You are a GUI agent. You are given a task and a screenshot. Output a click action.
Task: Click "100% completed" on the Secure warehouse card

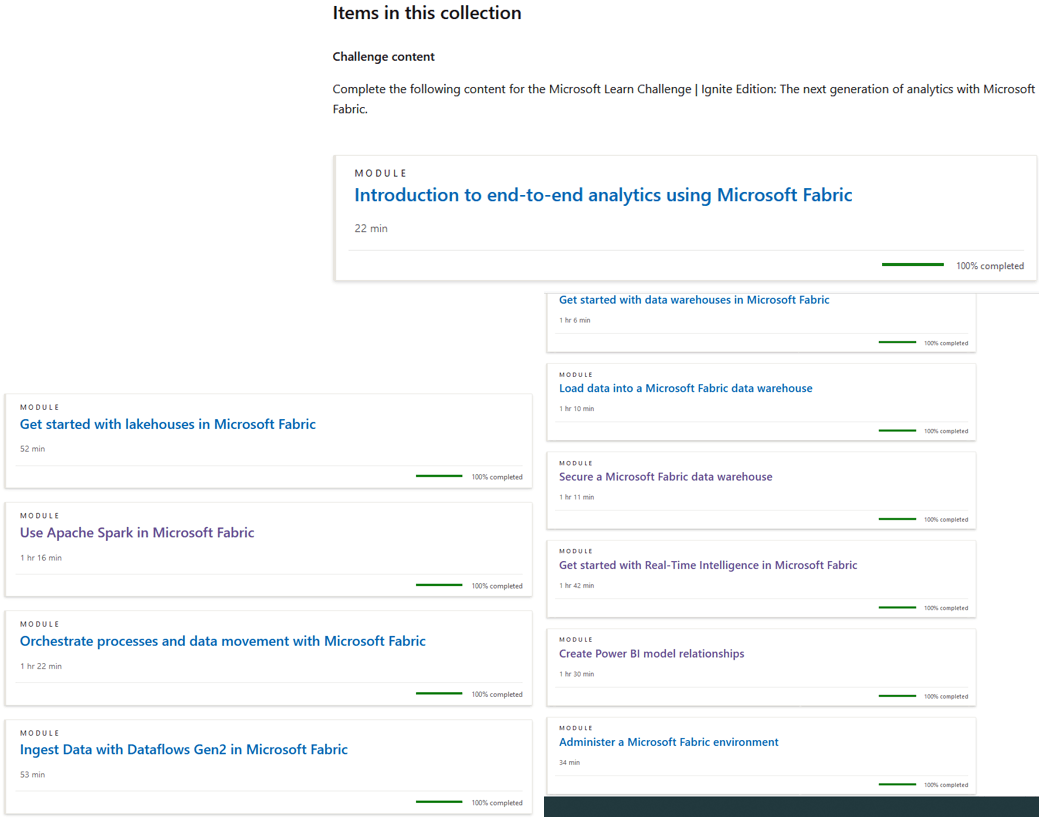946,520
